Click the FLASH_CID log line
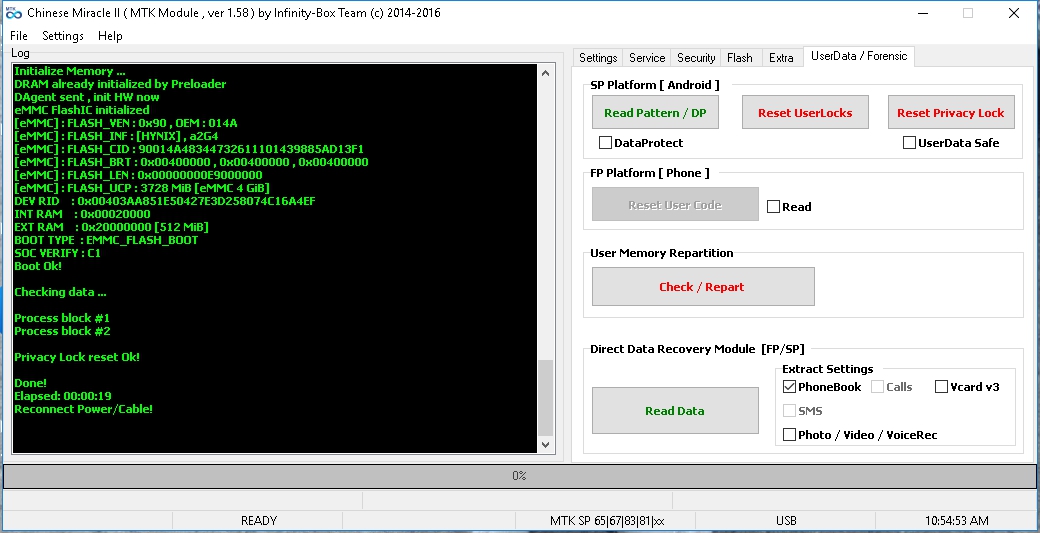1040x533 pixels. [189, 149]
